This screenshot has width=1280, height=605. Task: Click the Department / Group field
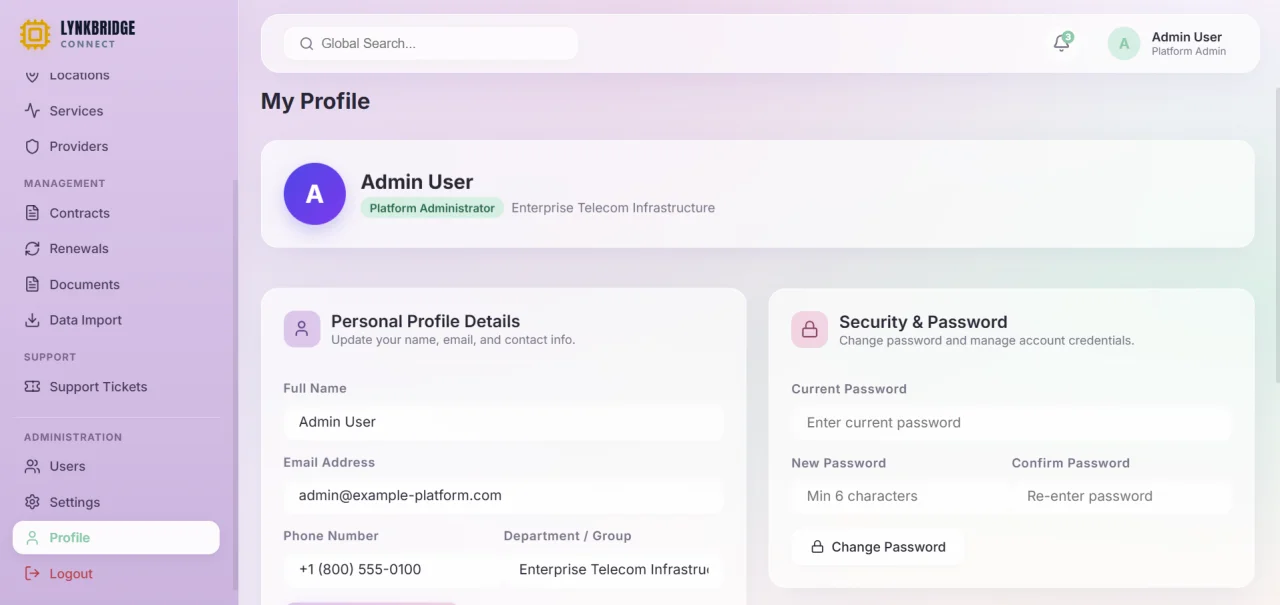click(613, 569)
